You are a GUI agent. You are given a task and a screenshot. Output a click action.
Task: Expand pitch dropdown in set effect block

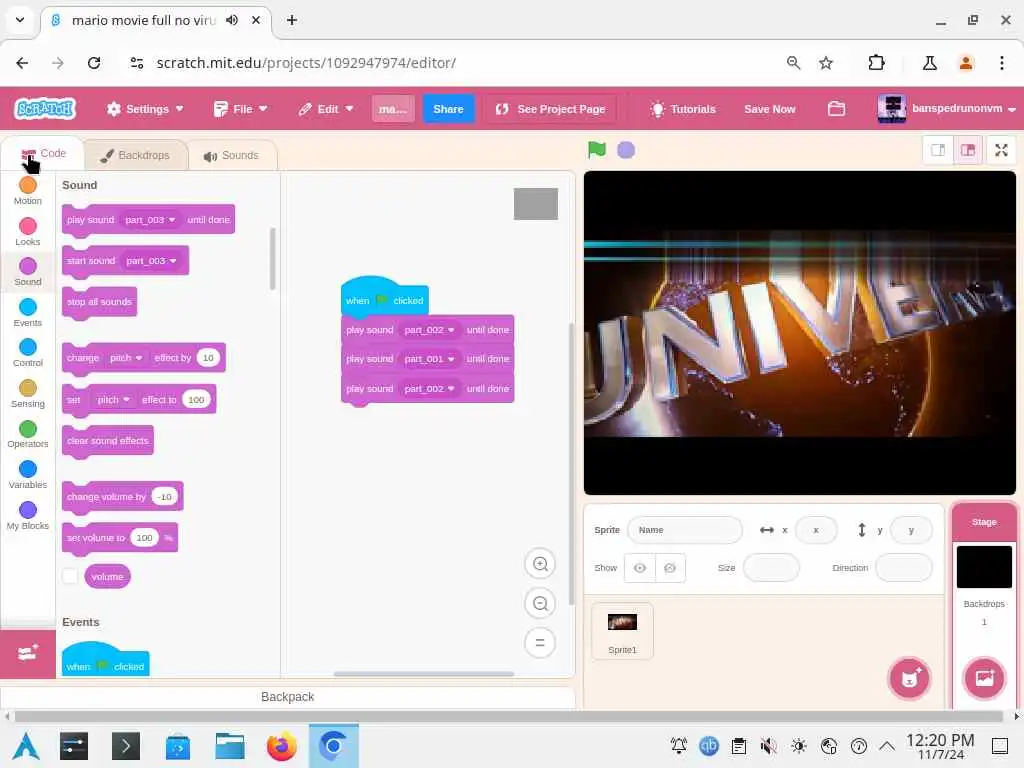pyautogui.click(x=113, y=400)
